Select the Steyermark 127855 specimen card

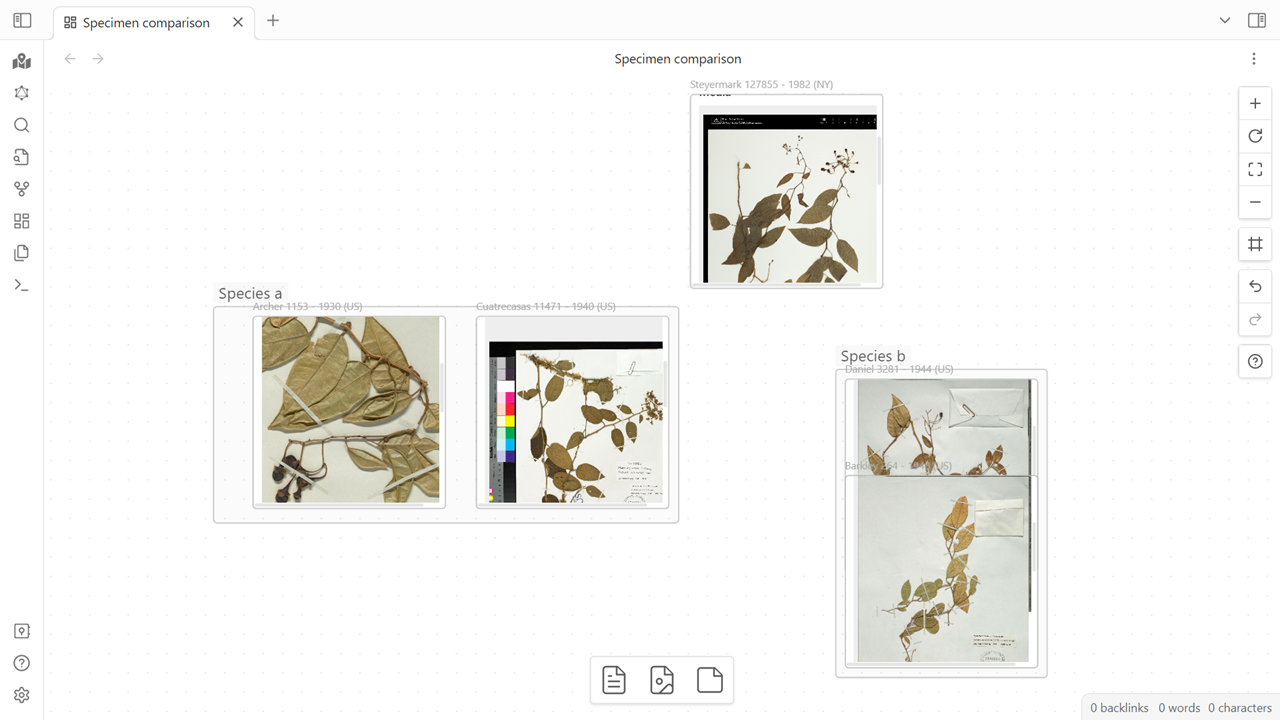coord(786,191)
